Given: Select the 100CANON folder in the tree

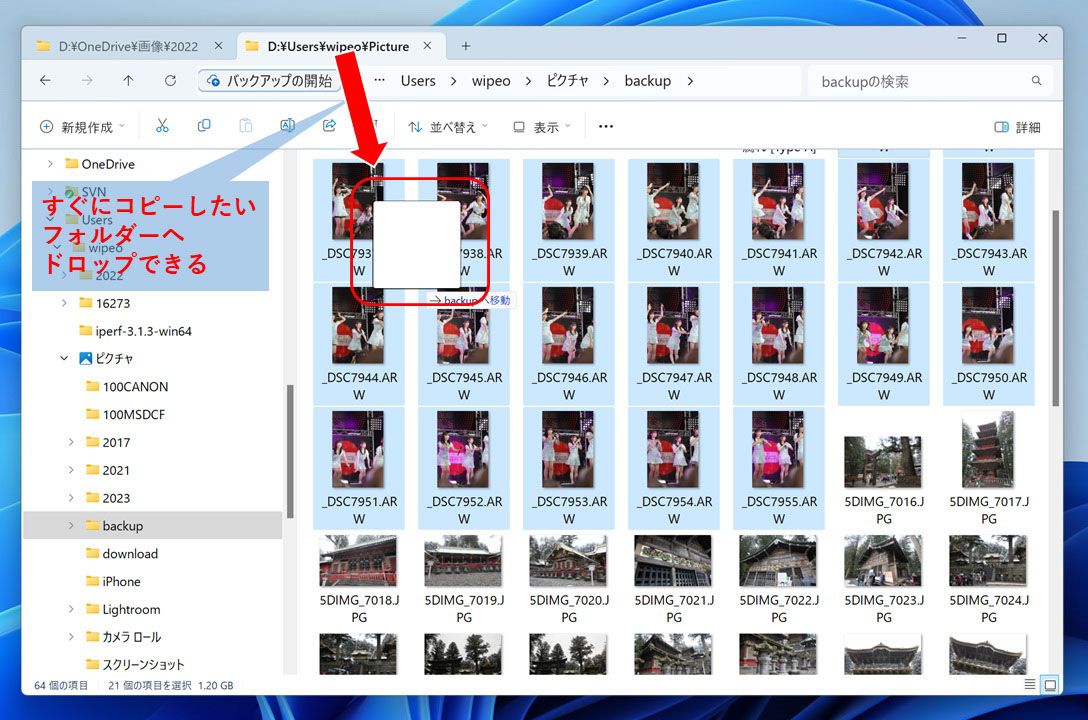Looking at the screenshot, I should click(135, 386).
